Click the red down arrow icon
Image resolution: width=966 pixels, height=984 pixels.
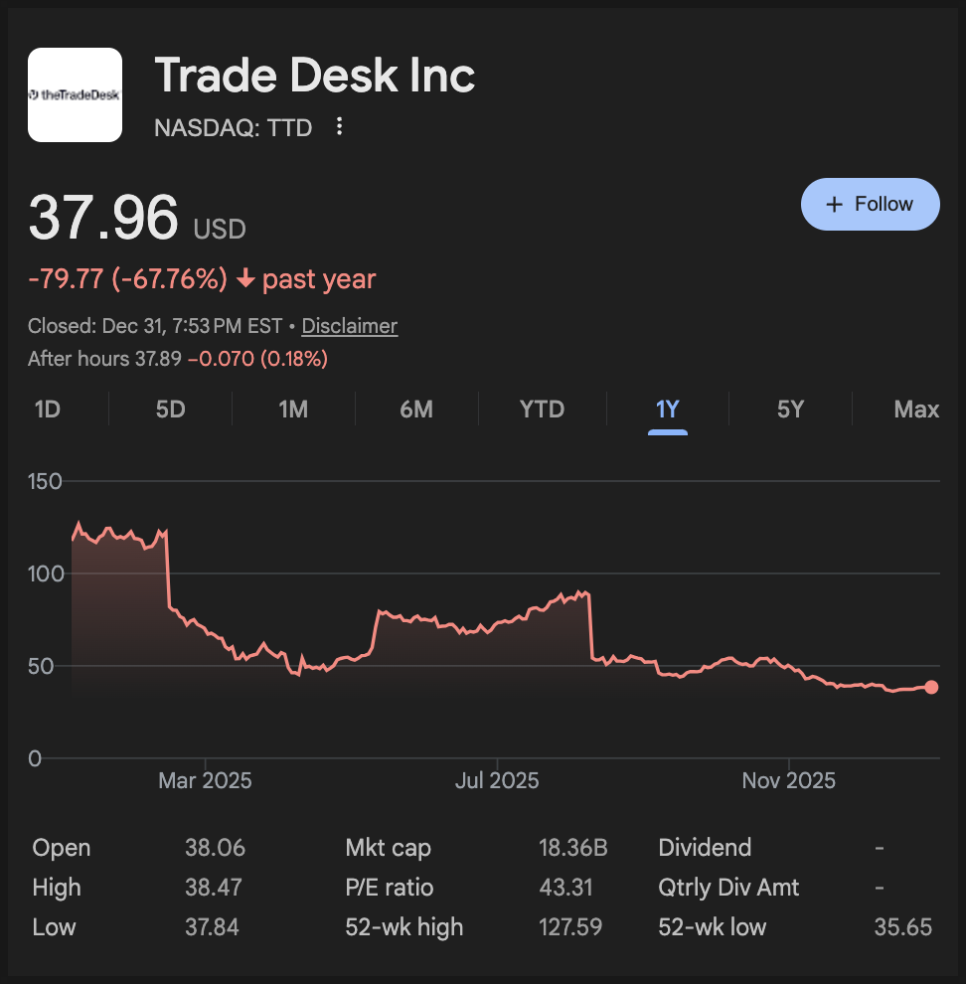tap(245, 279)
